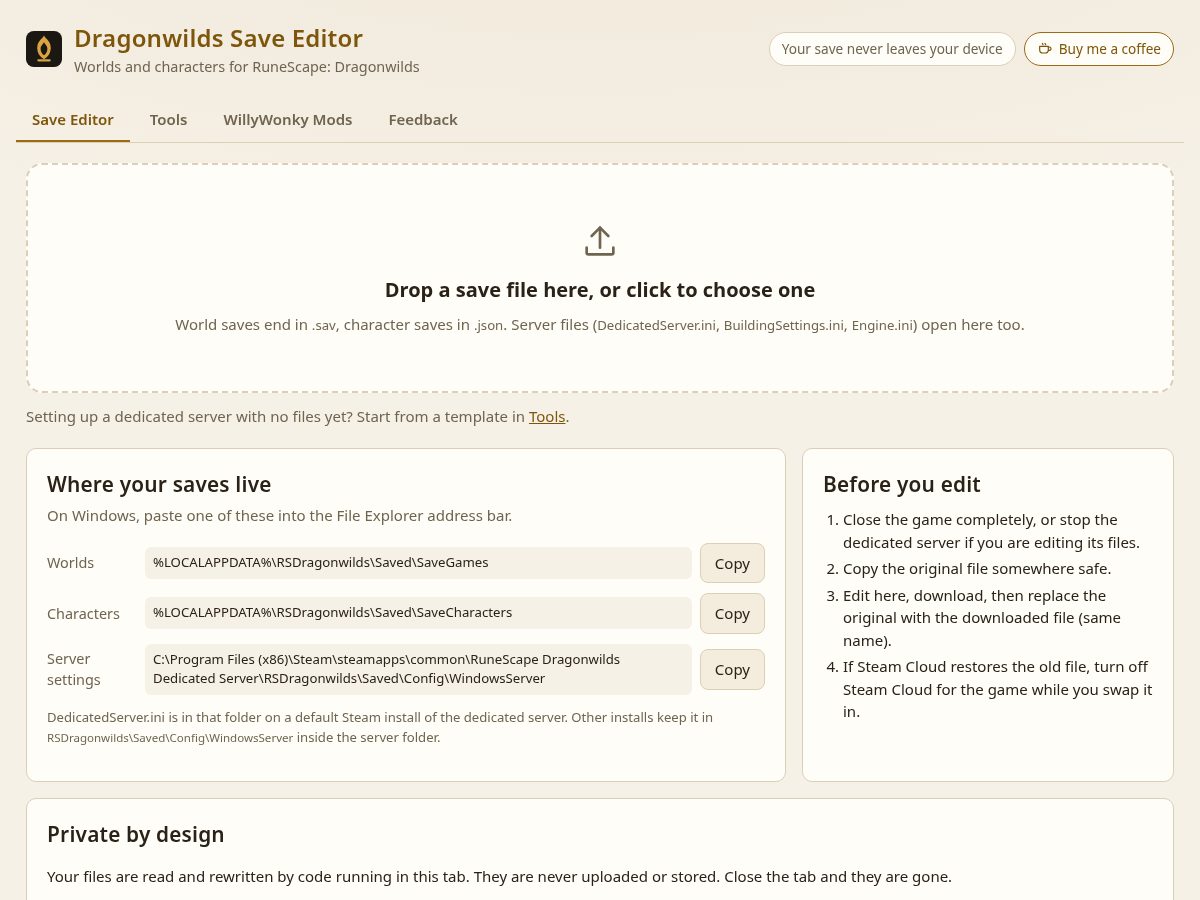The height and width of the screenshot is (900, 1200).
Task: Click the 'Private by design' heading
Action: pyautogui.click(x=136, y=834)
